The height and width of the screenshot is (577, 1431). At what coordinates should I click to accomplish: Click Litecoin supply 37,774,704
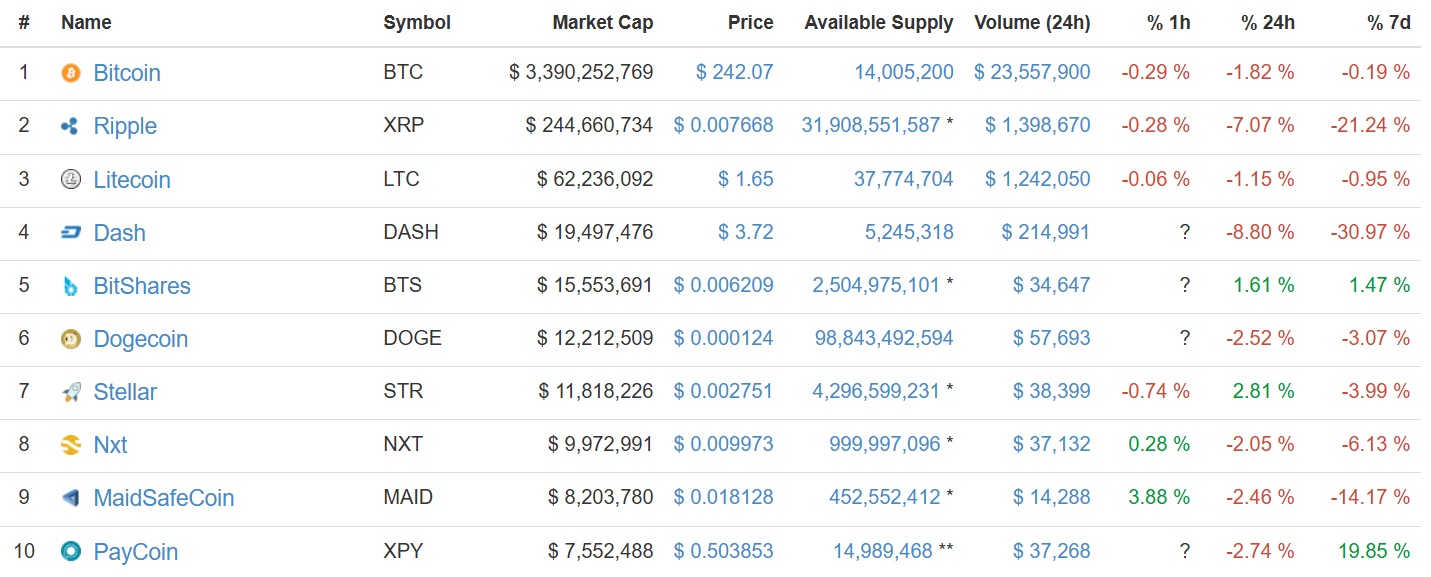[904, 179]
